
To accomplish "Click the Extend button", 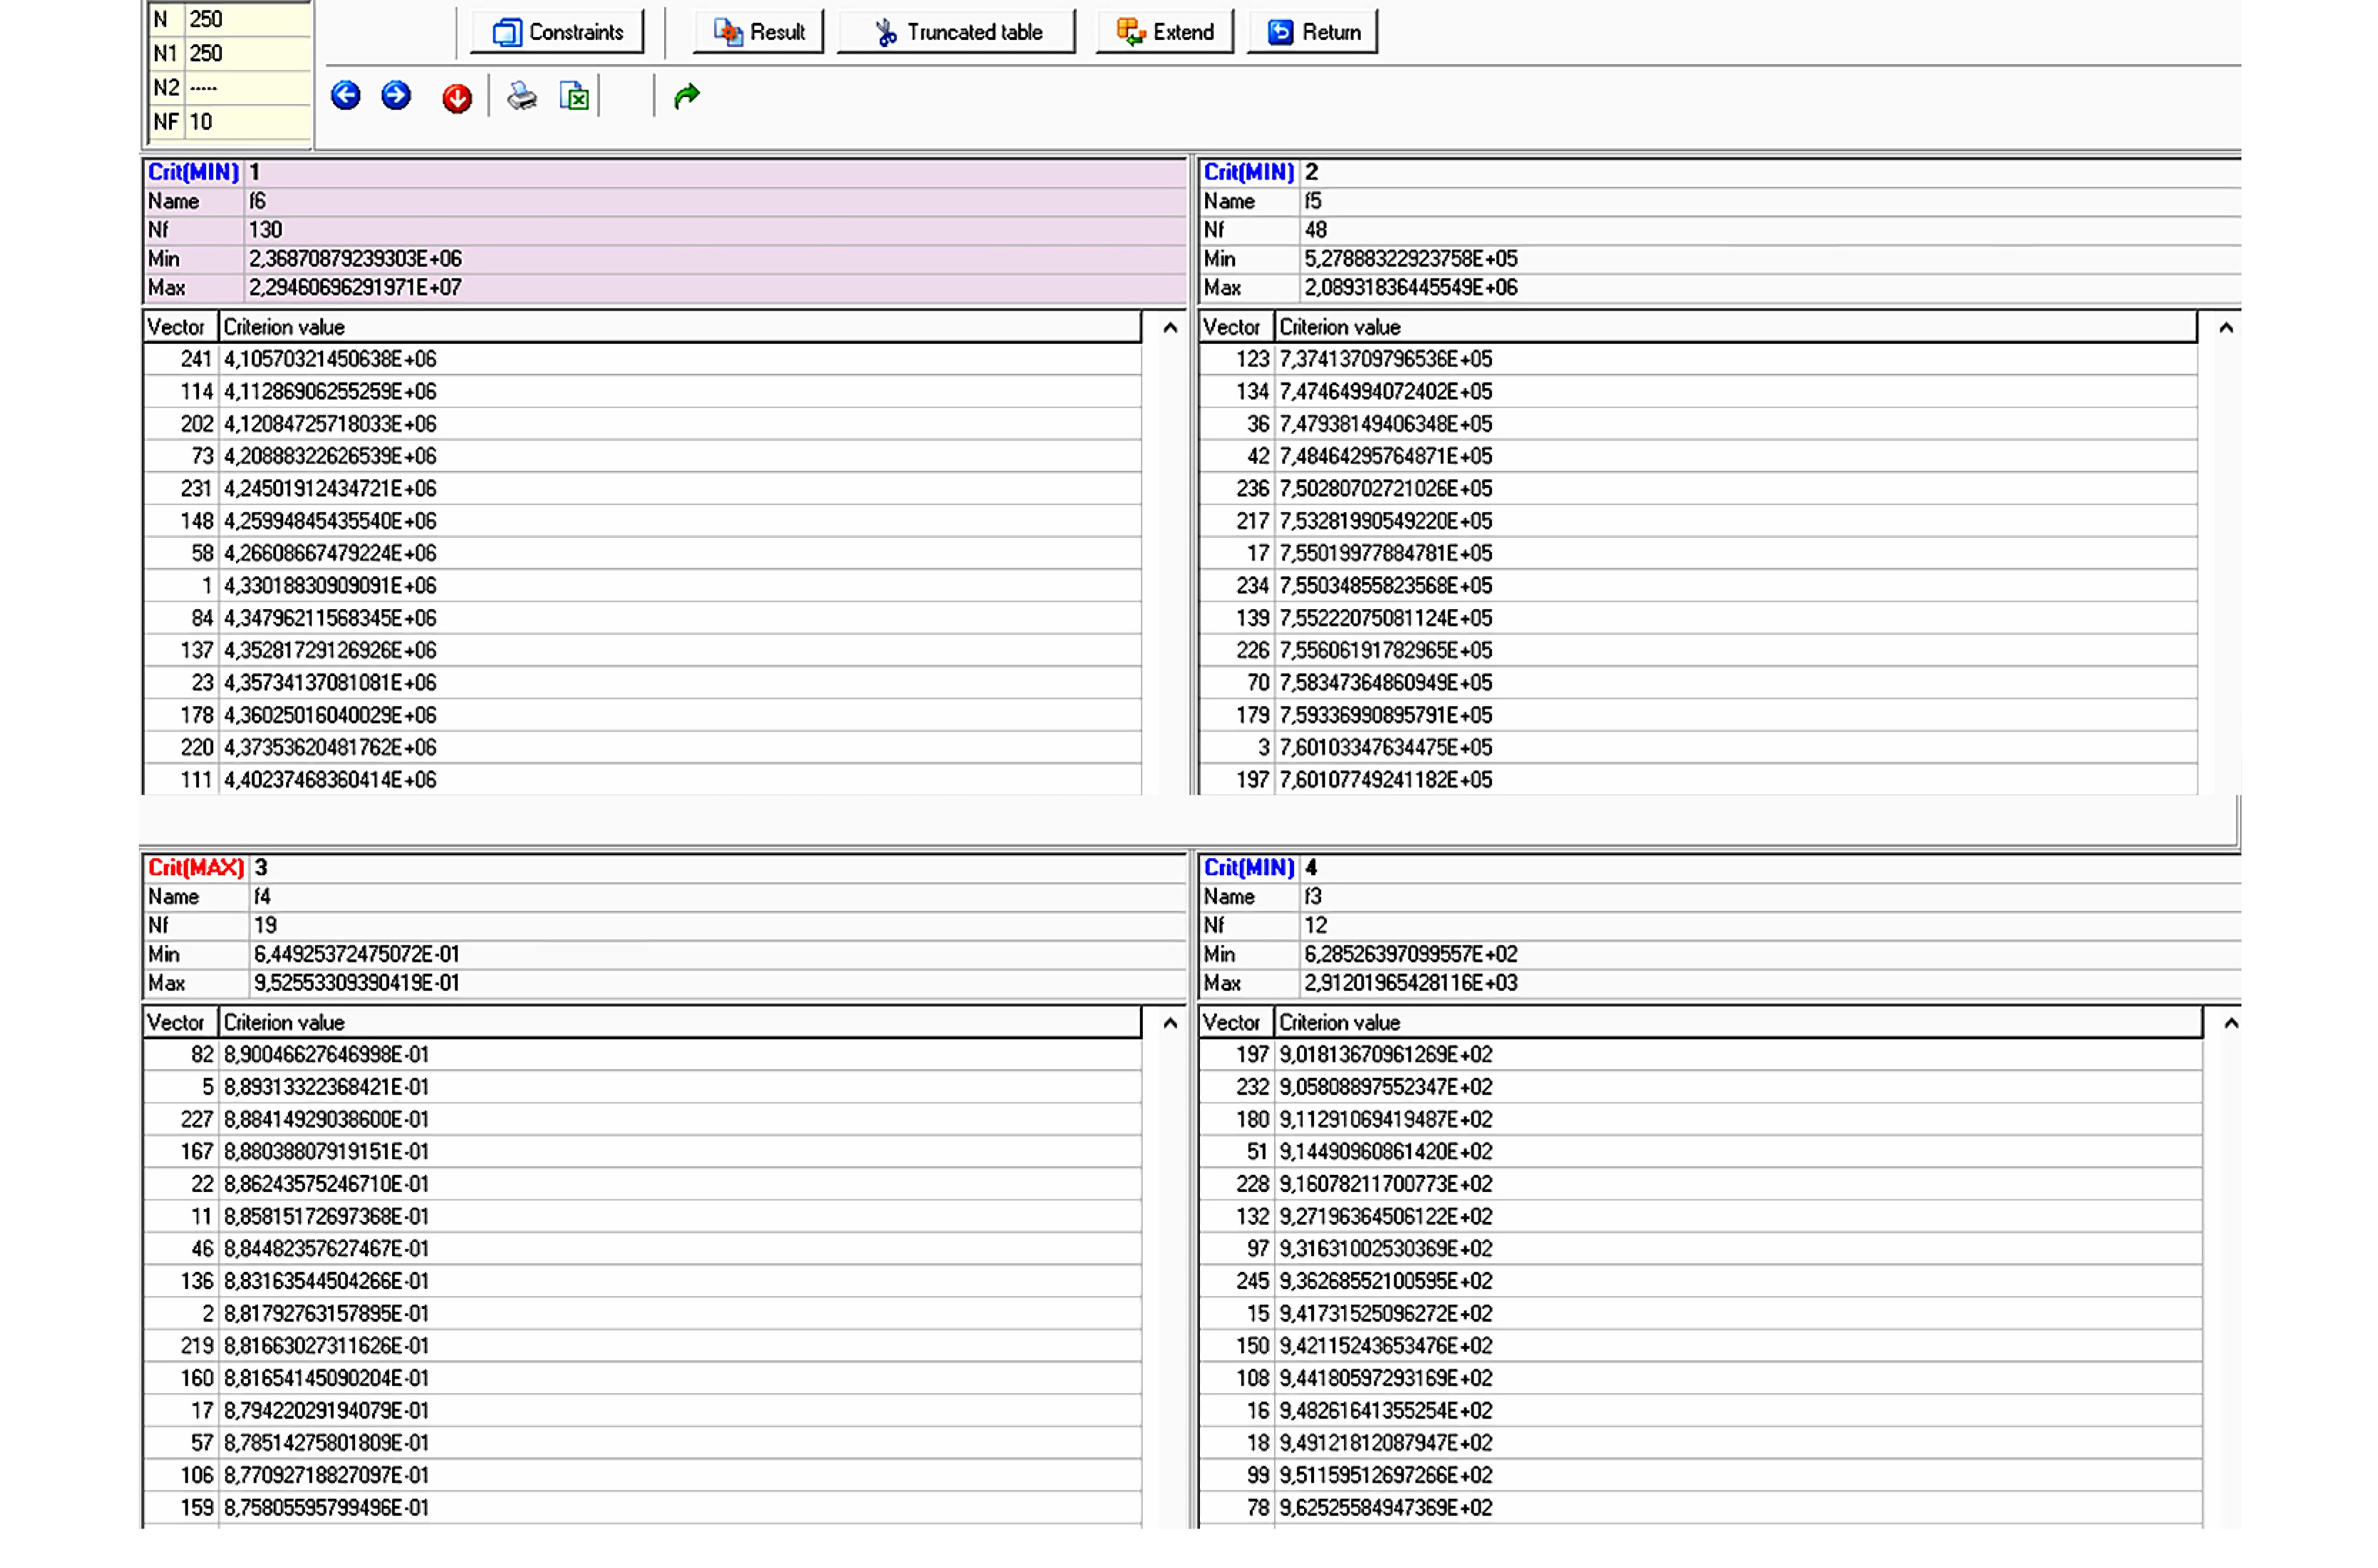I will (x=1165, y=32).
